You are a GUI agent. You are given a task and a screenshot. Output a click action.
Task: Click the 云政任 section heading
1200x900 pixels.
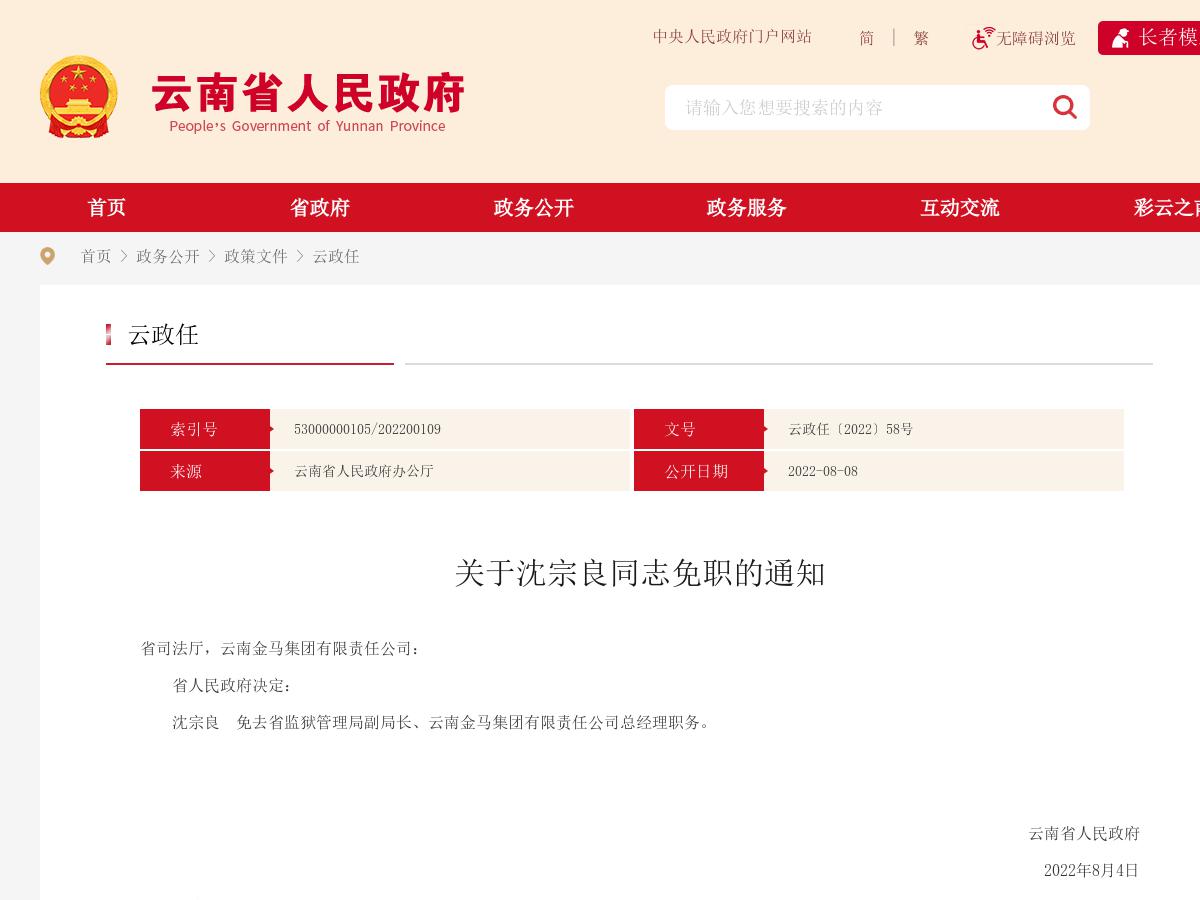(x=163, y=335)
